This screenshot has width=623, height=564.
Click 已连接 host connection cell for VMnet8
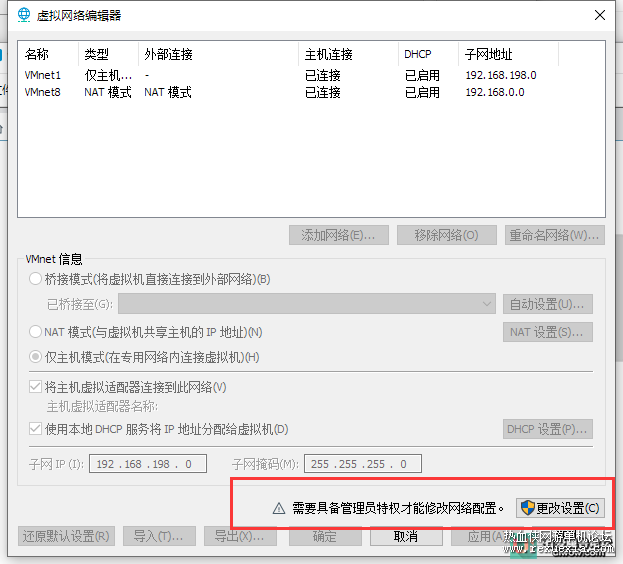(x=323, y=92)
